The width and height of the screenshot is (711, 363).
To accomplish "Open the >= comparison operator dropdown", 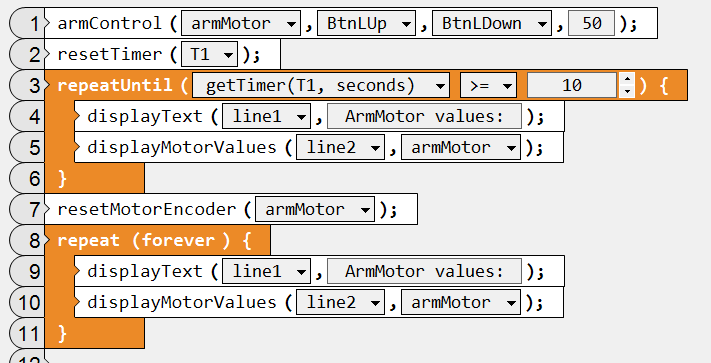I will [x=488, y=85].
